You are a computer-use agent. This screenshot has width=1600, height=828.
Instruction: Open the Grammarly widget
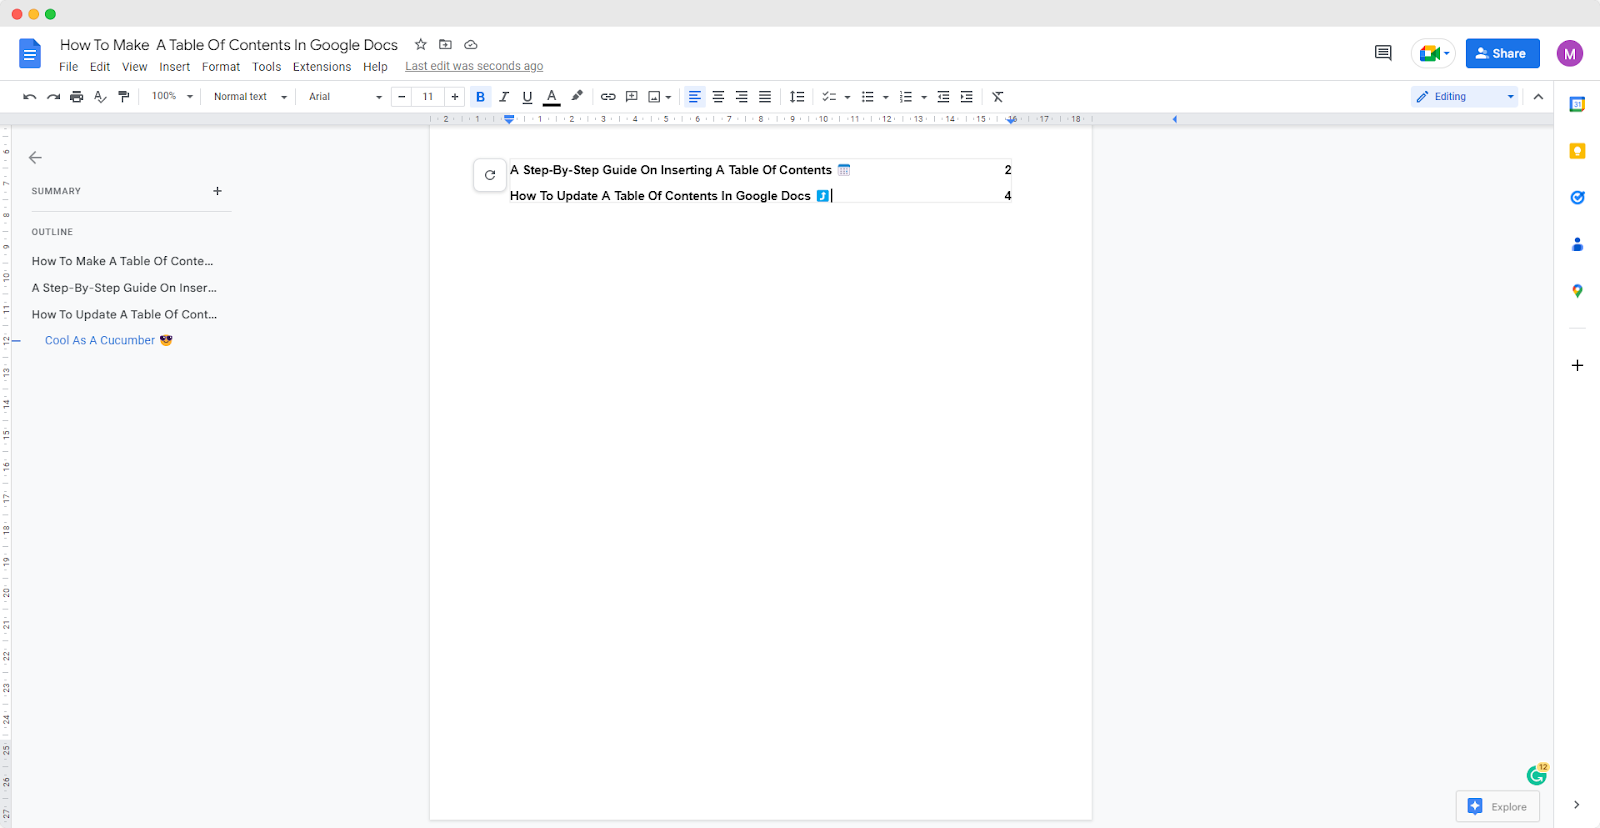point(1537,775)
